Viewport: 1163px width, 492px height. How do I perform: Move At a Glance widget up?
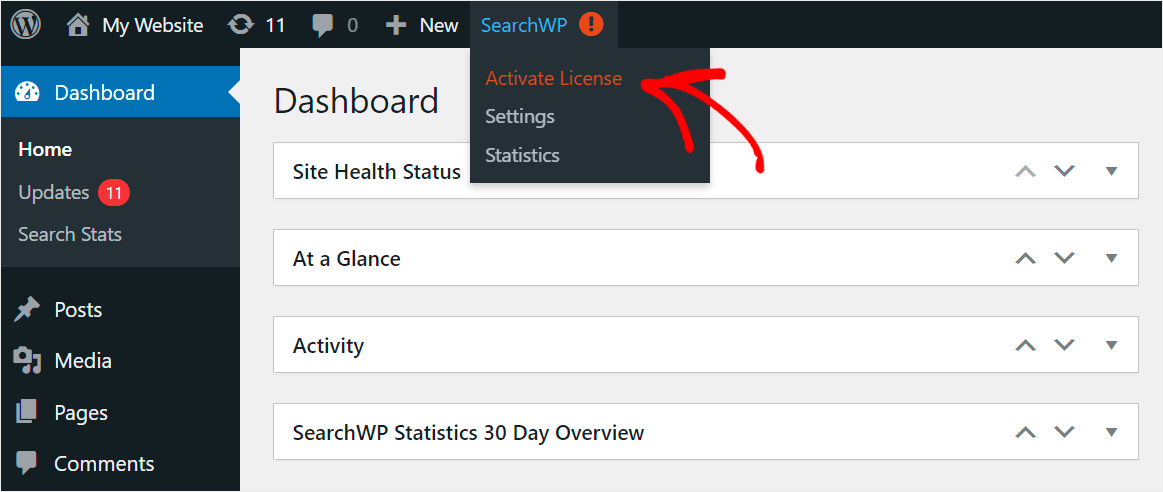(1025, 258)
